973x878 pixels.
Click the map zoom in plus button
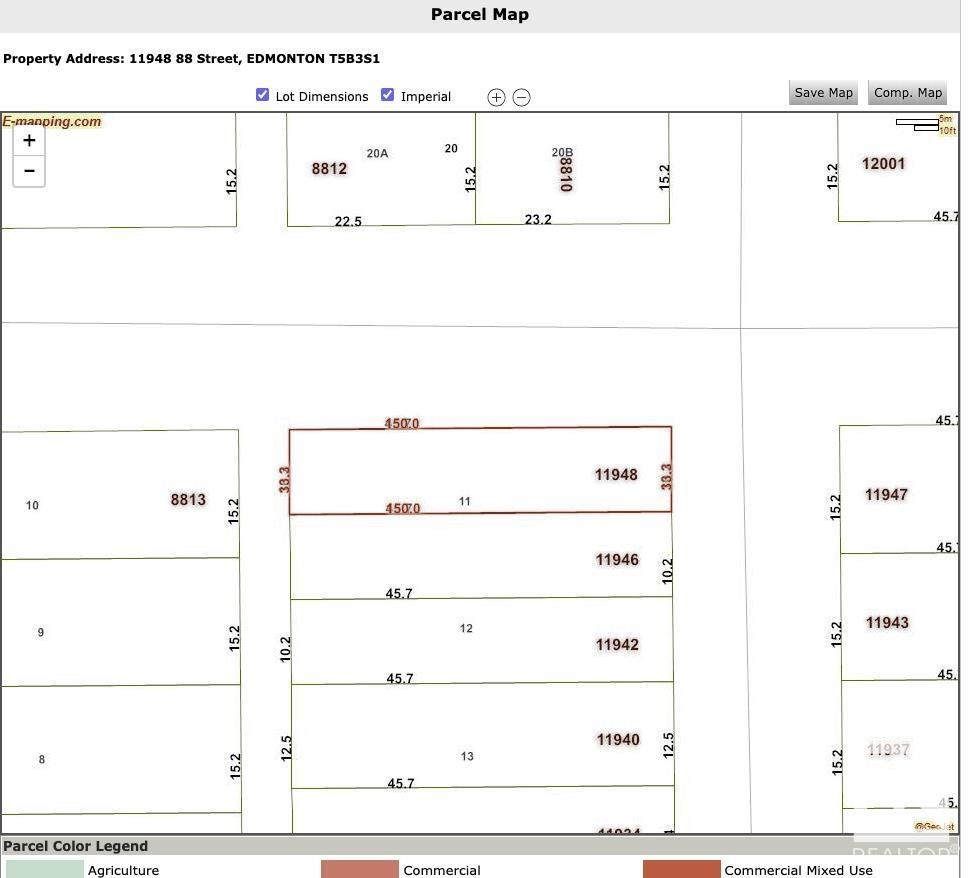click(x=29, y=141)
